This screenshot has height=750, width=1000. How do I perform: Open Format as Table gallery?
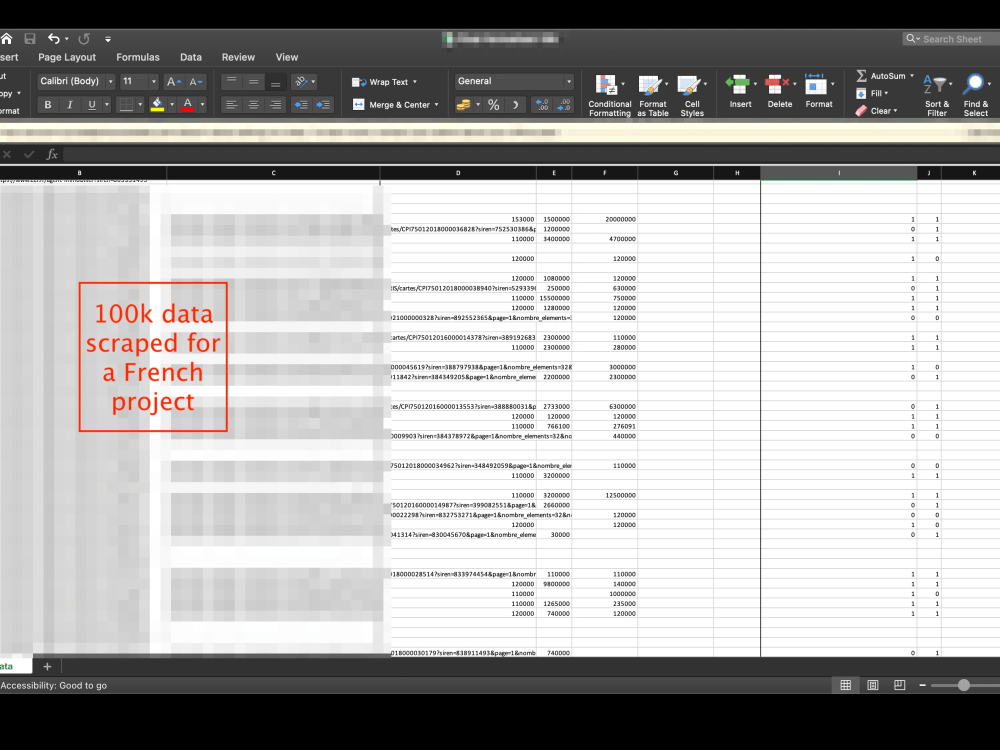[x=652, y=96]
